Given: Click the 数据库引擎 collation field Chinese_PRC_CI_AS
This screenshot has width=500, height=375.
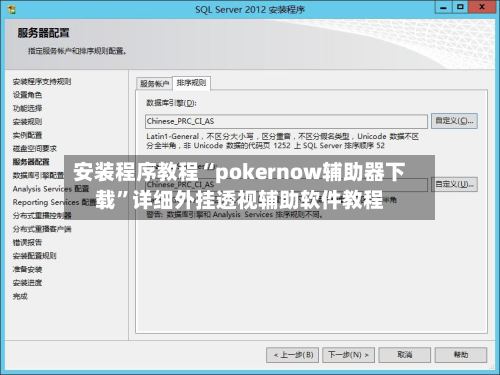Looking at the screenshot, I should click(x=286, y=121).
